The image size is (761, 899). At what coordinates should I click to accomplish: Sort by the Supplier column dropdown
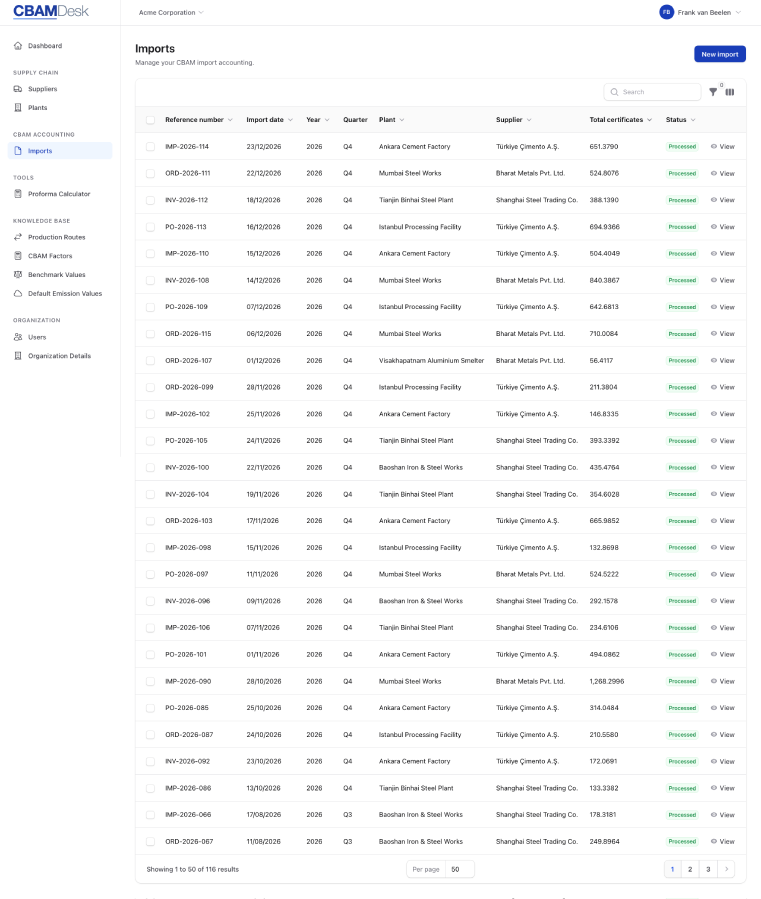529,119
